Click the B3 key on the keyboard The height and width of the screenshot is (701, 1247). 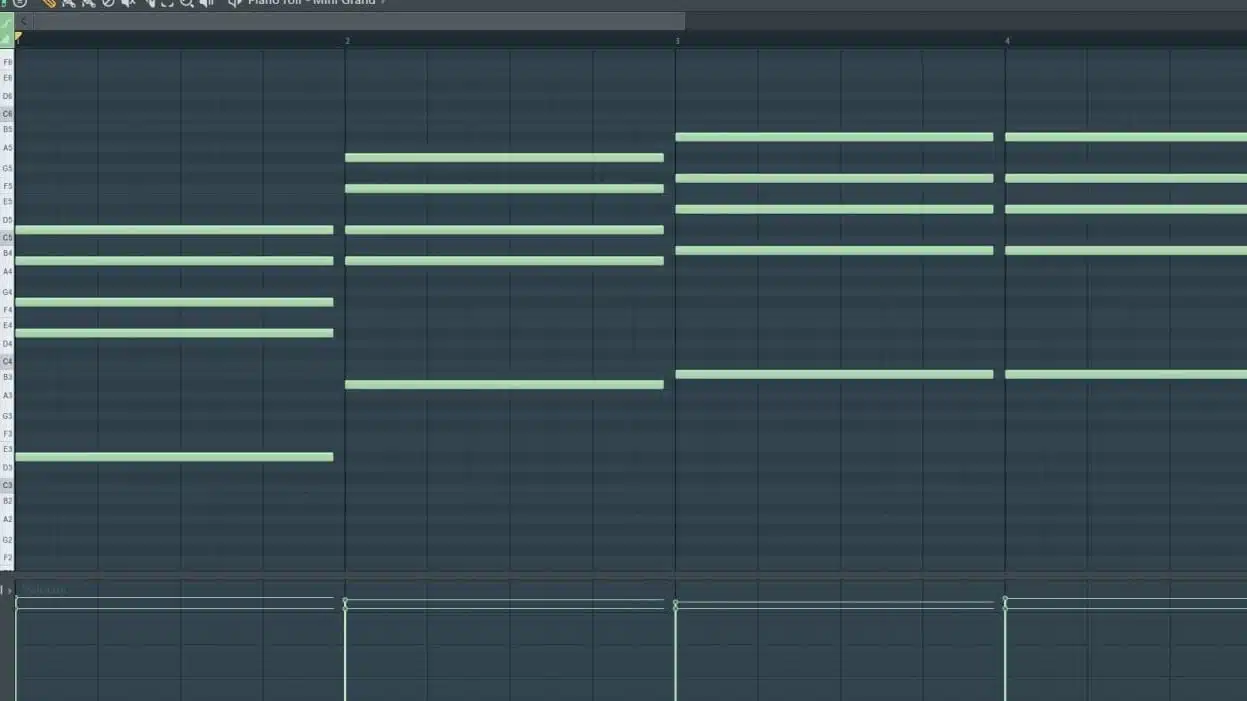click(x=7, y=377)
